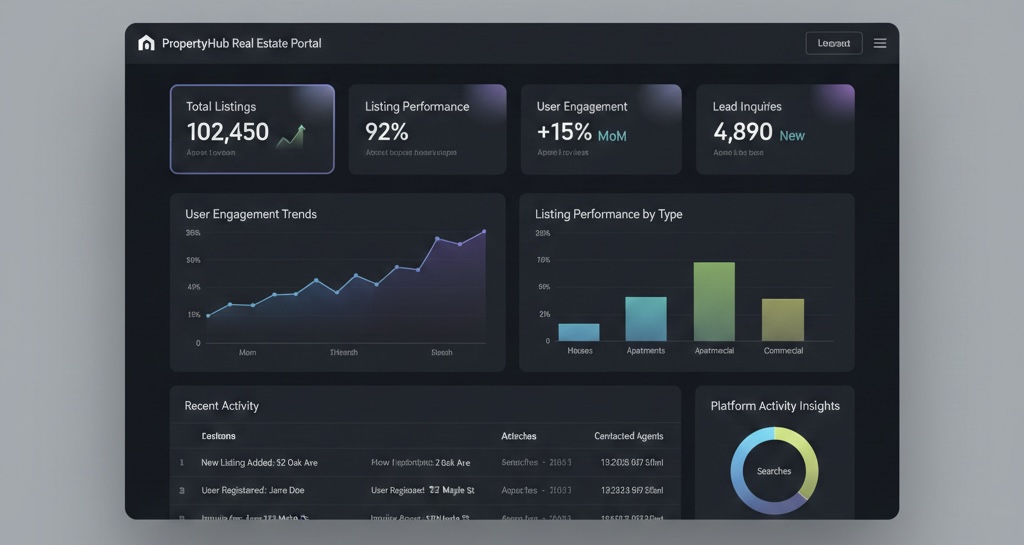Open the hamburger menu icon
The width and height of the screenshot is (1024, 545).
click(880, 43)
